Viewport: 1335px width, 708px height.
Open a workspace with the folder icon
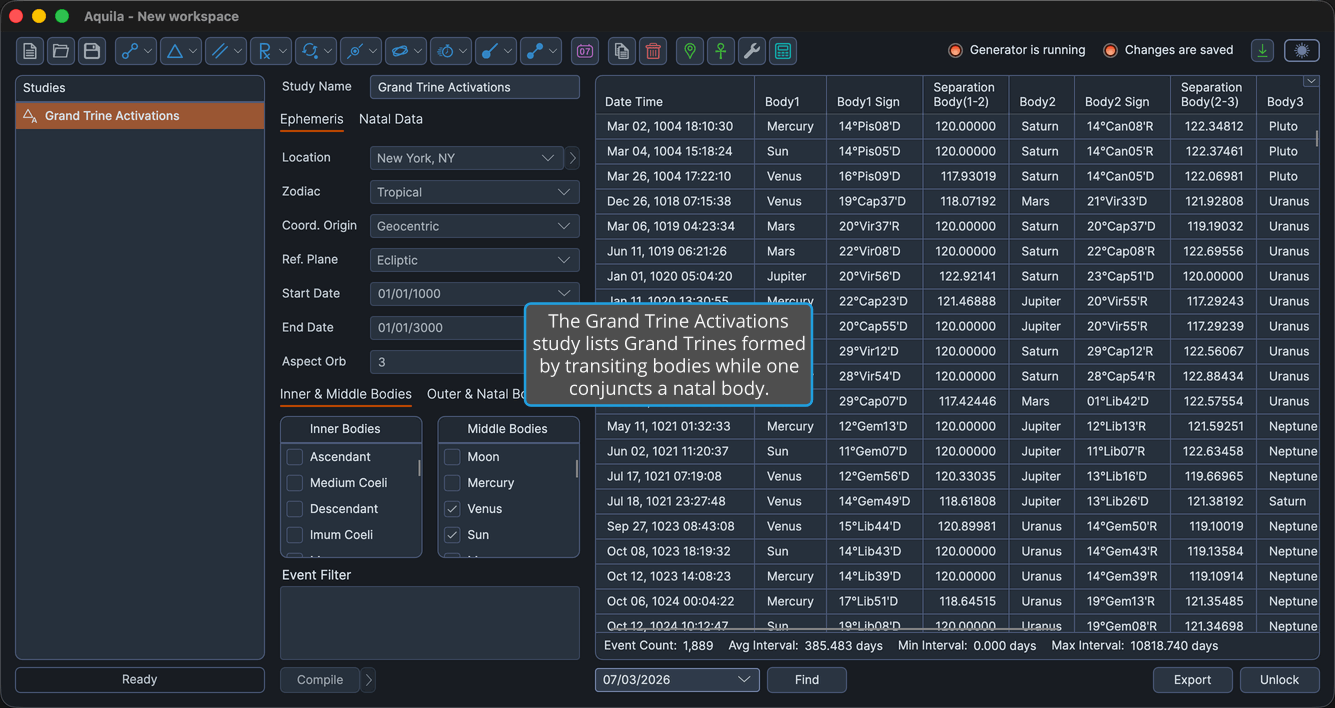(x=61, y=51)
